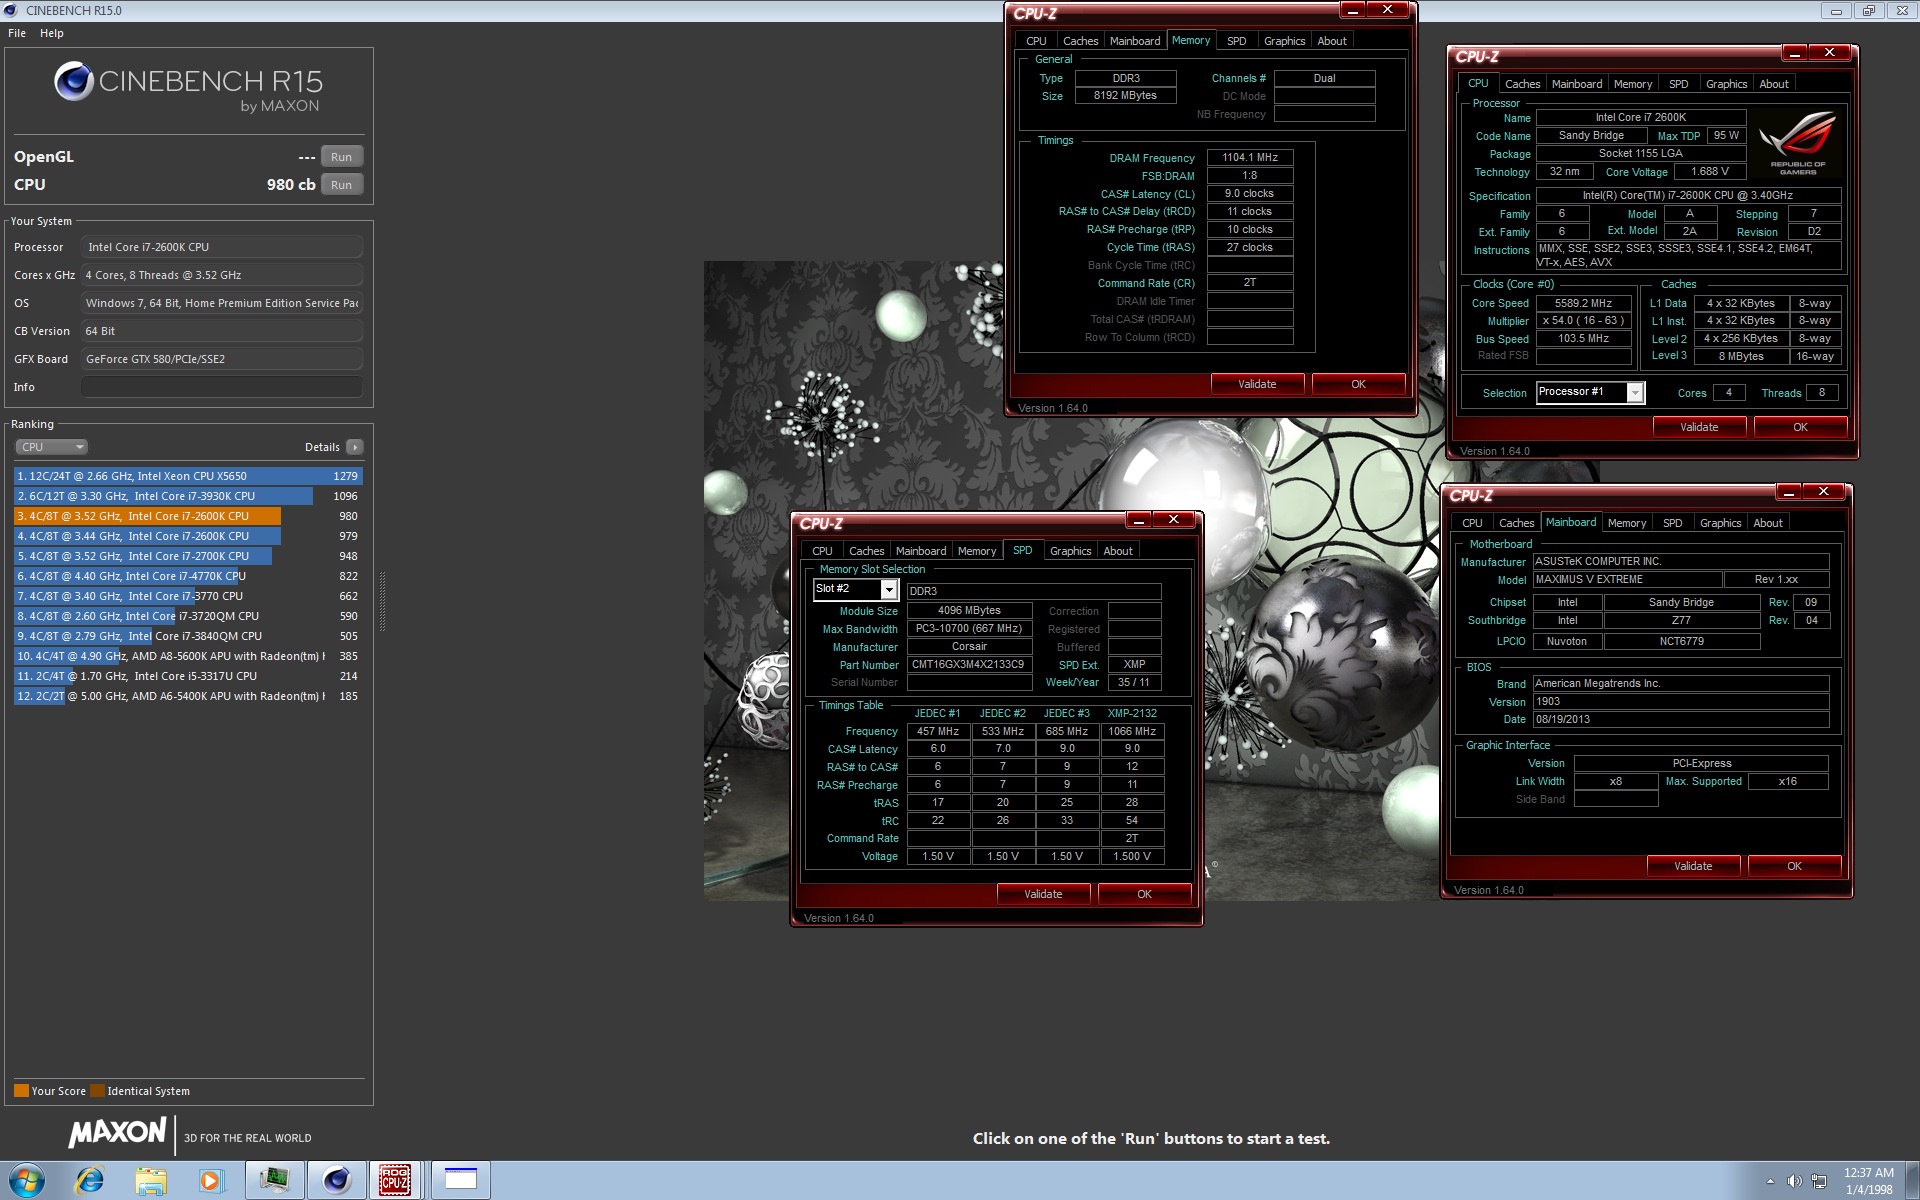Click the GFX Board field
The height and width of the screenshot is (1200, 1920).
pos(221,359)
